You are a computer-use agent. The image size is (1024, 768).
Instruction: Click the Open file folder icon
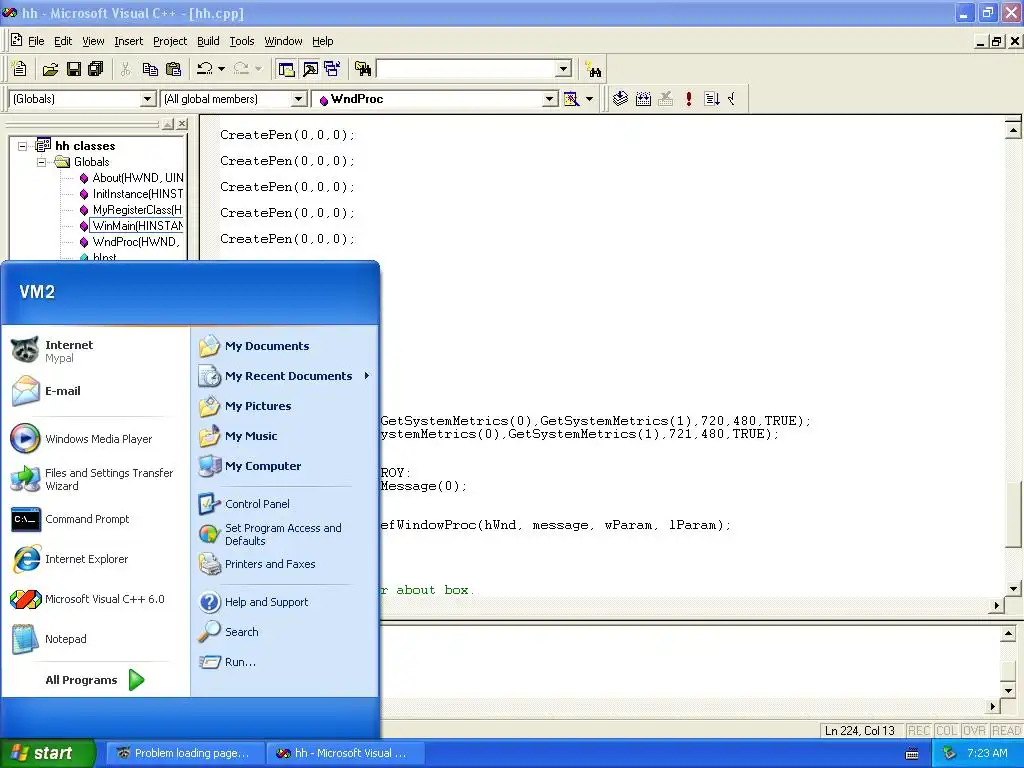click(50, 69)
